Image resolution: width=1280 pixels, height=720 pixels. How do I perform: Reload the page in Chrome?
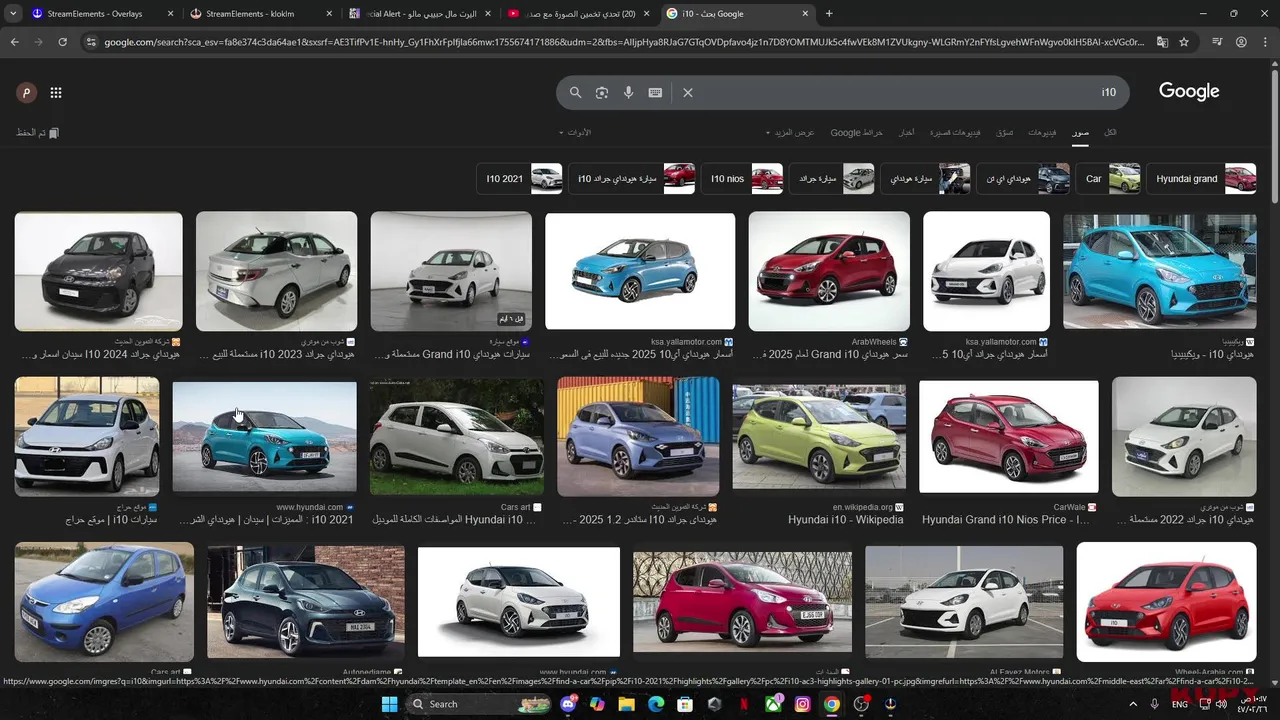click(62, 42)
